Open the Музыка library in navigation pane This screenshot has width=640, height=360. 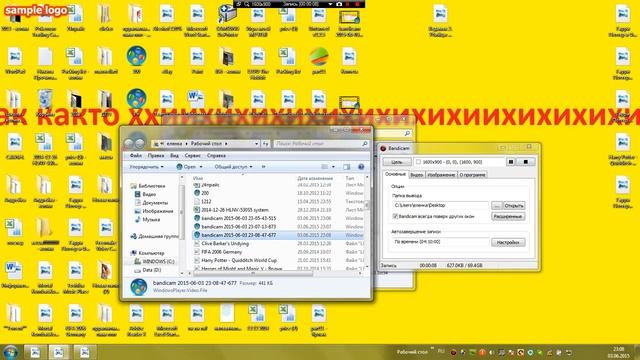(x=151, y=220)
